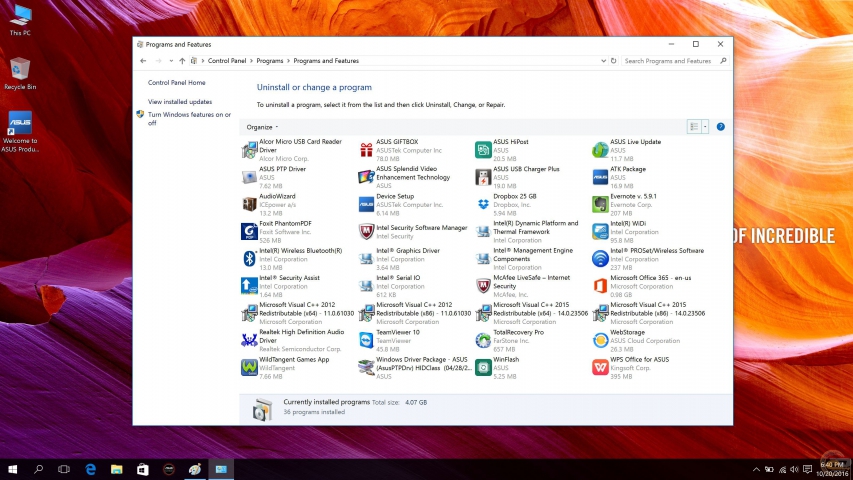The width and height of the screenshot is (853, 480).
Task: Expand the view options dropdown arrow
Action: click(705, 127)
